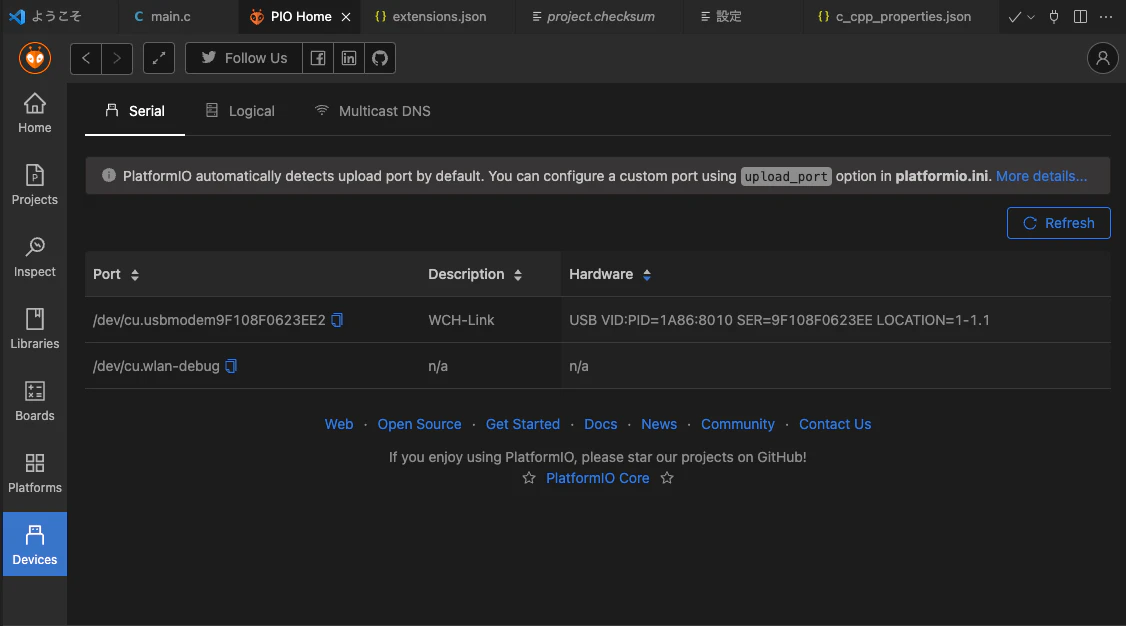
Task: Open Boards in the sidebar
Action: pos(34,401)
